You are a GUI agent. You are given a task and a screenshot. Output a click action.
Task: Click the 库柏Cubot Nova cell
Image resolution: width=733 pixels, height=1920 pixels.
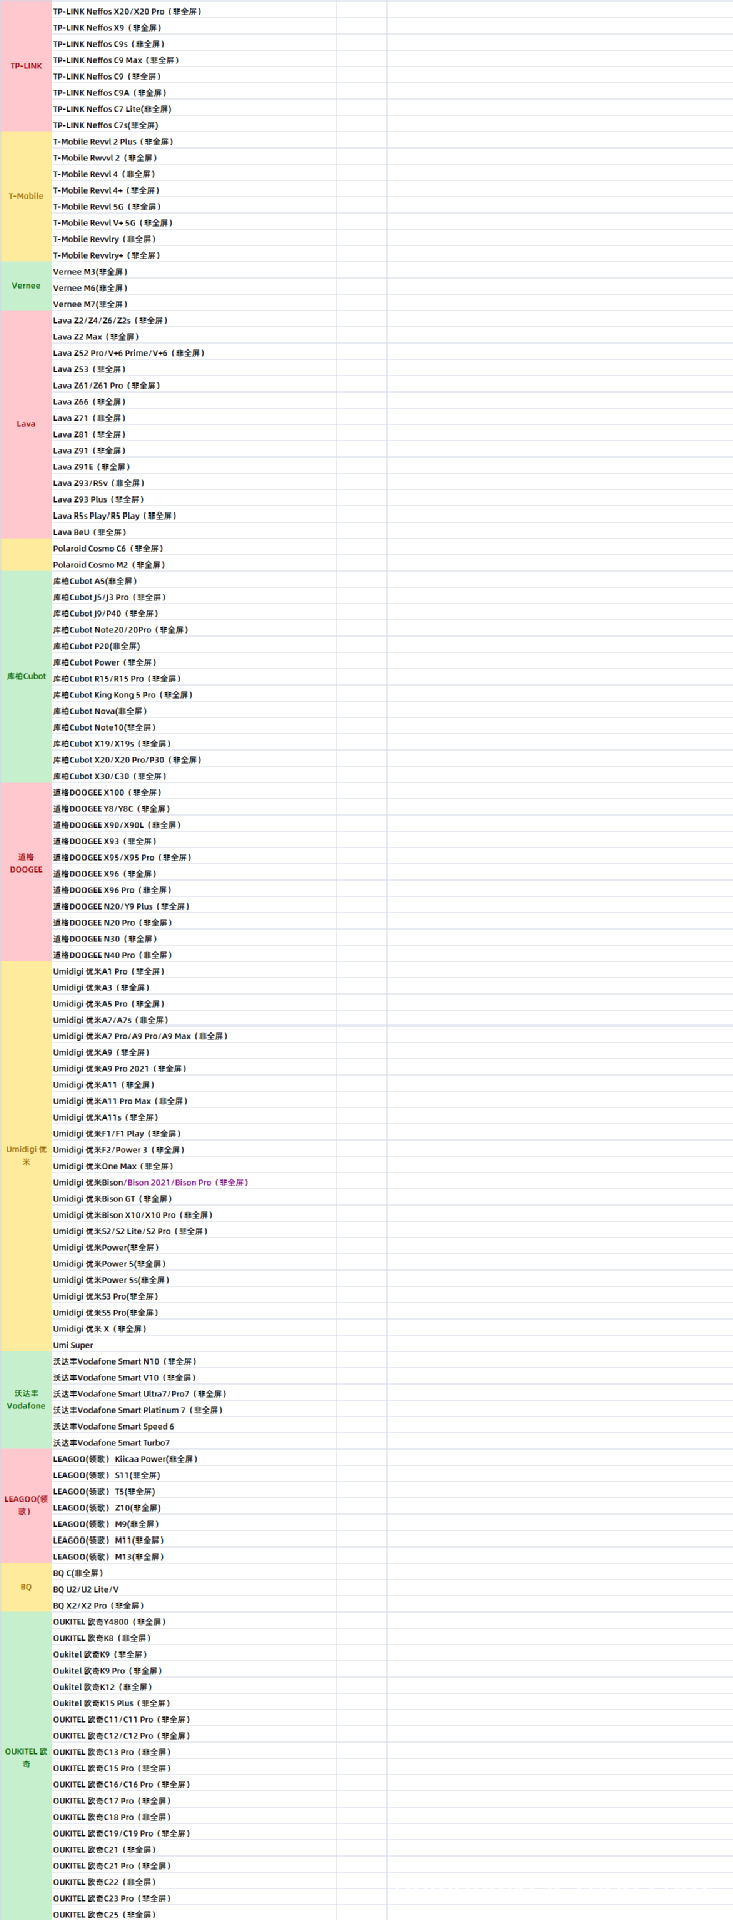pyautogui.click(x=194, y=711)
